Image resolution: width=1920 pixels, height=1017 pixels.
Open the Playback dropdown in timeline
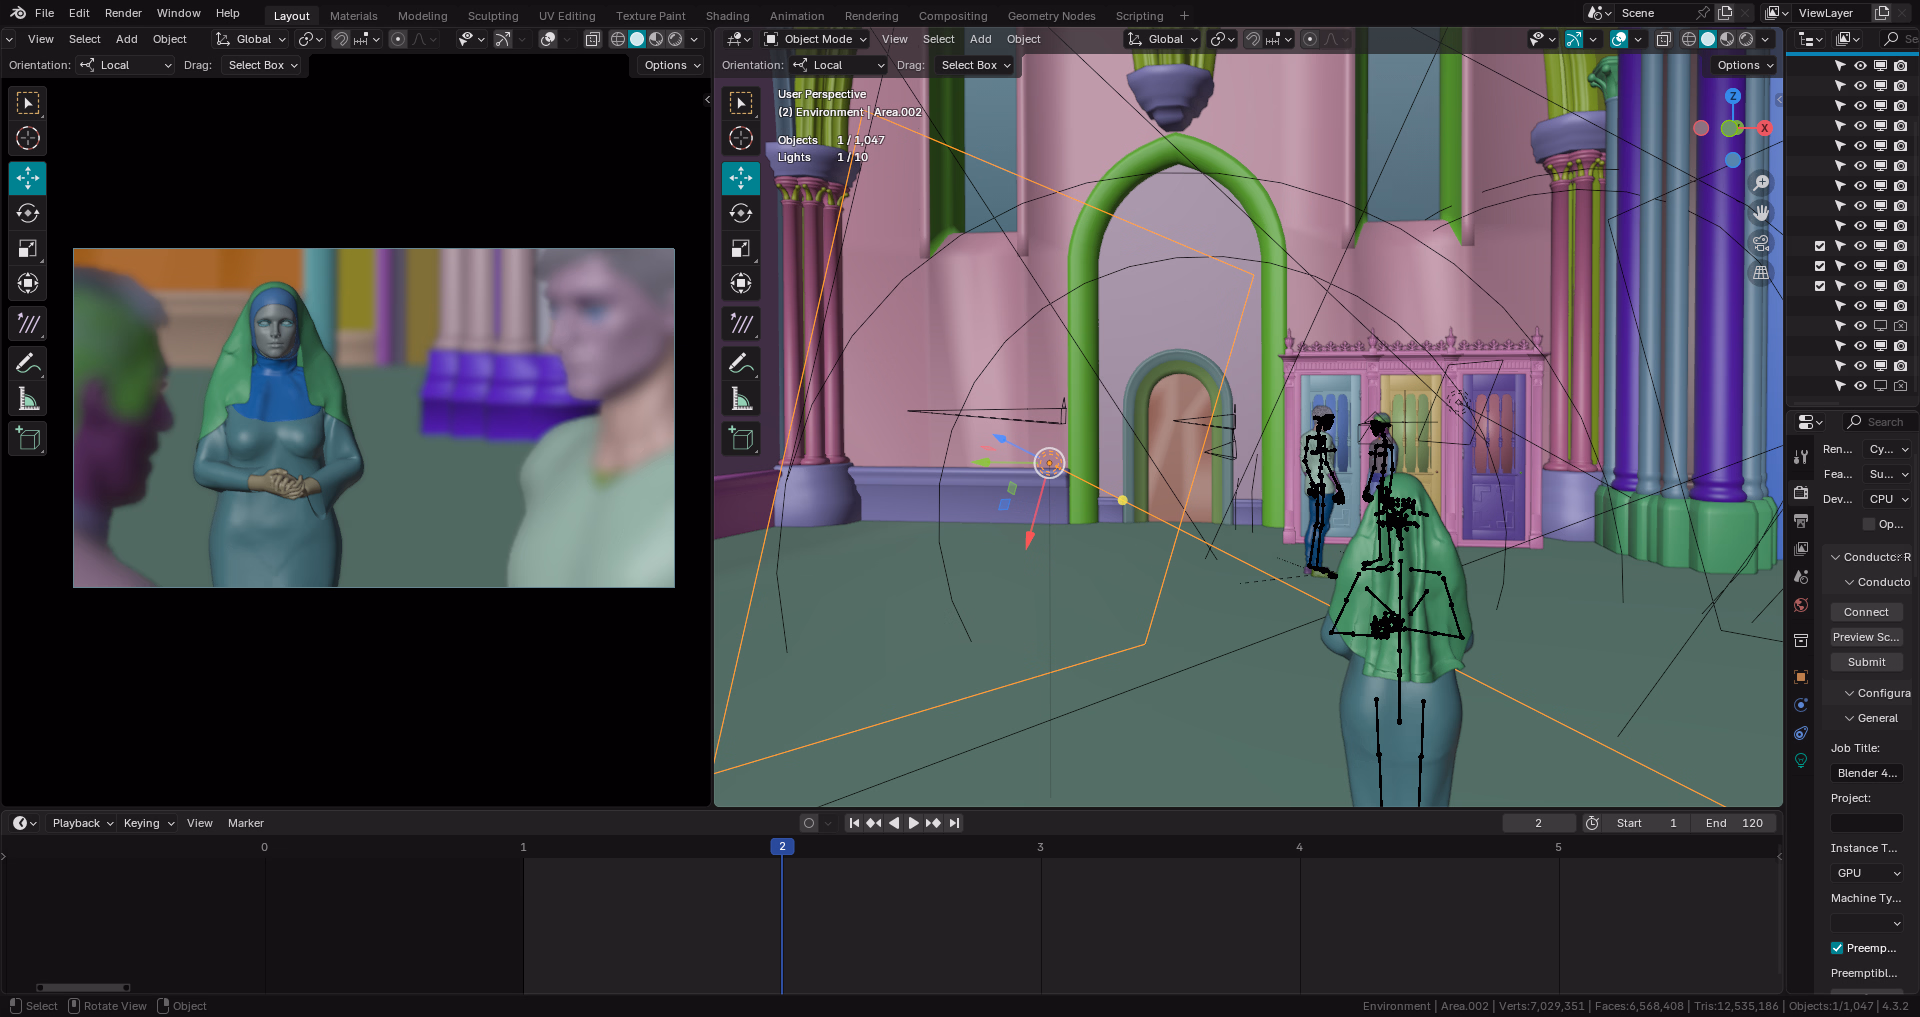click(x=82, y=823)
